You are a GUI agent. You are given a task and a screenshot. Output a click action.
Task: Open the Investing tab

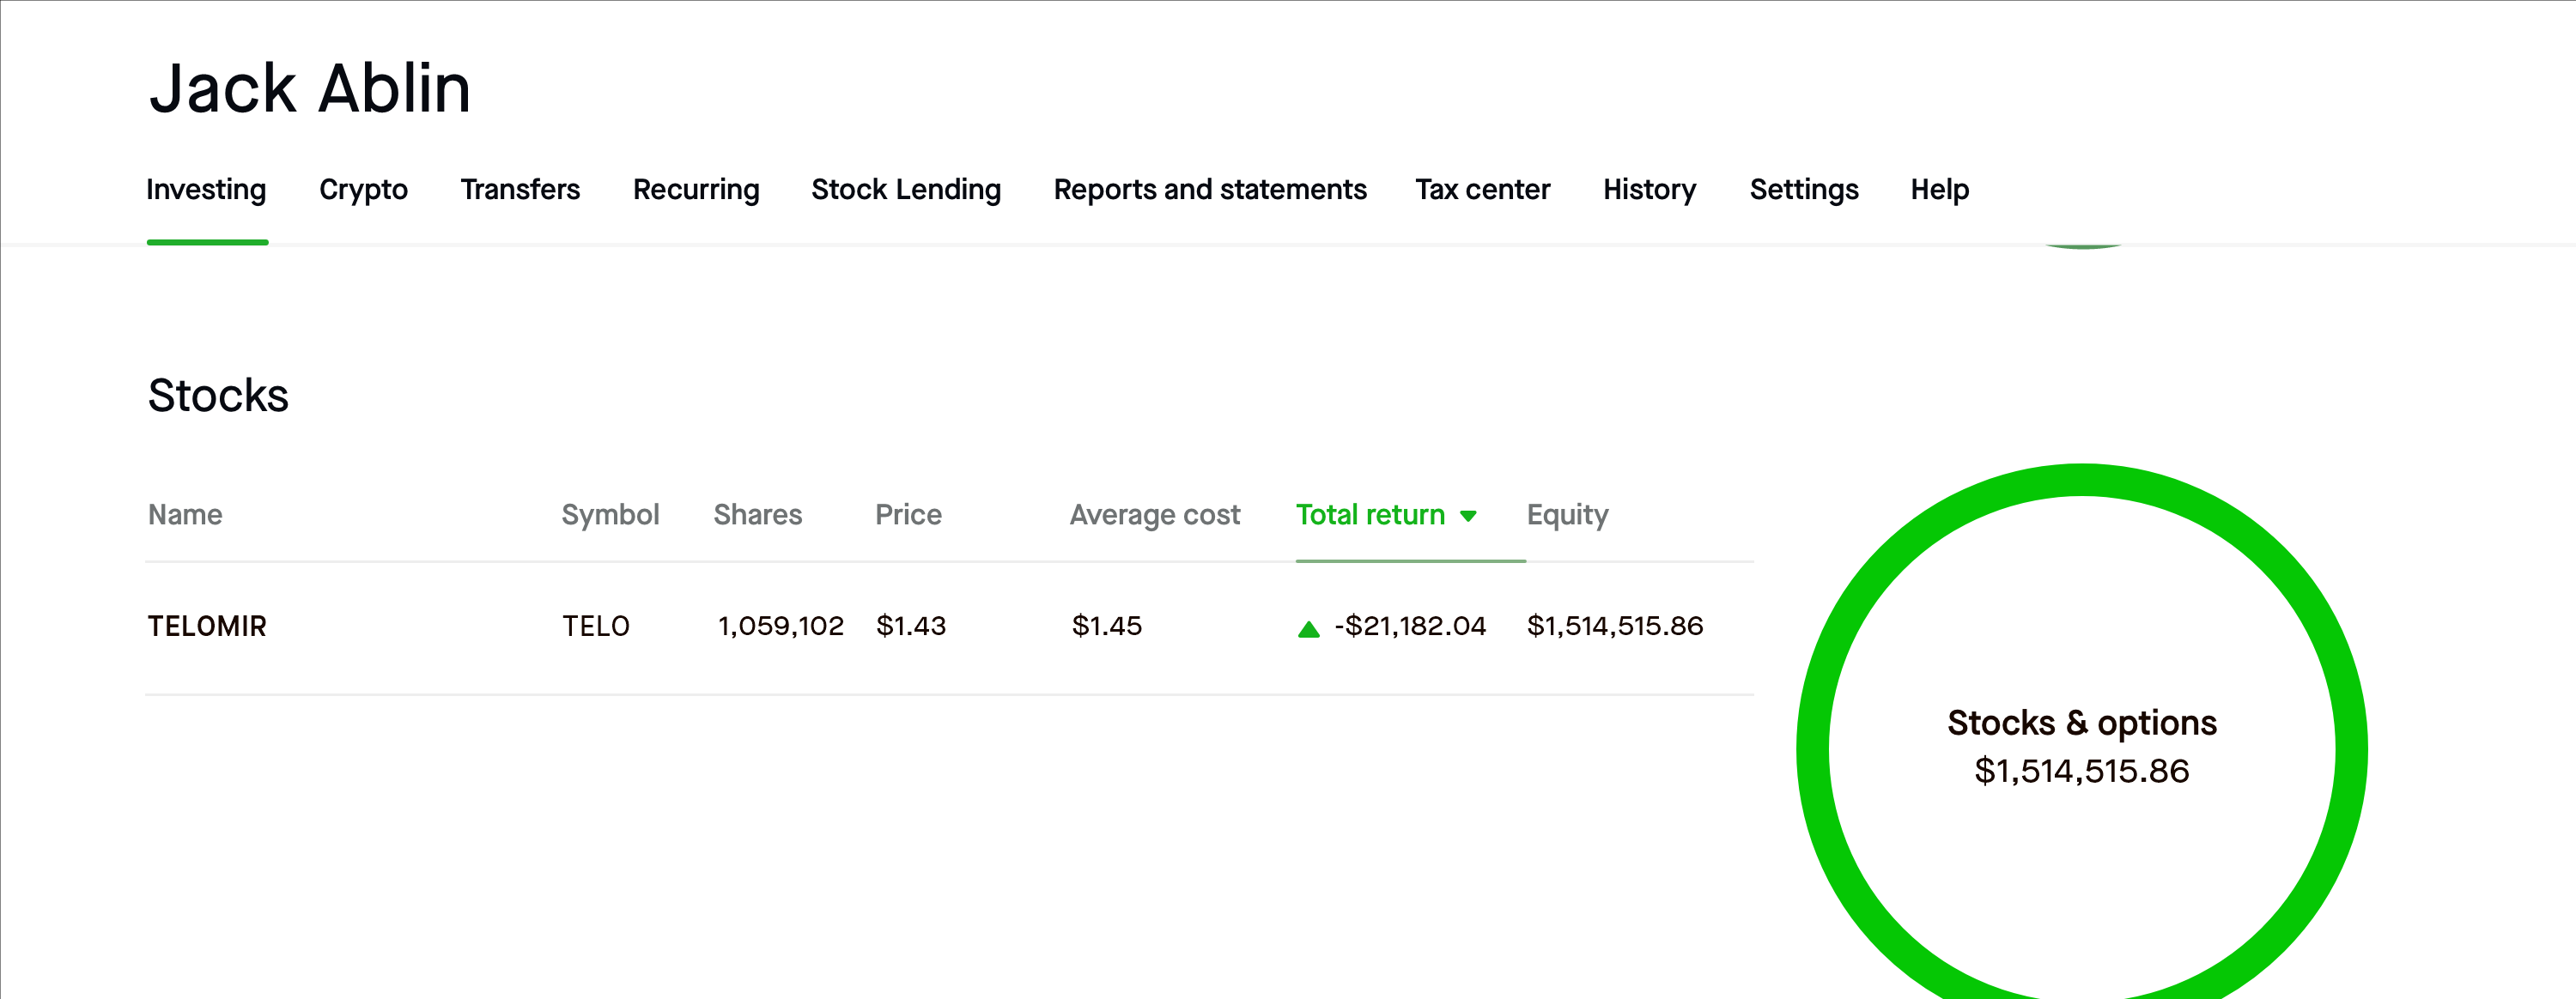(x=206, y=190)
